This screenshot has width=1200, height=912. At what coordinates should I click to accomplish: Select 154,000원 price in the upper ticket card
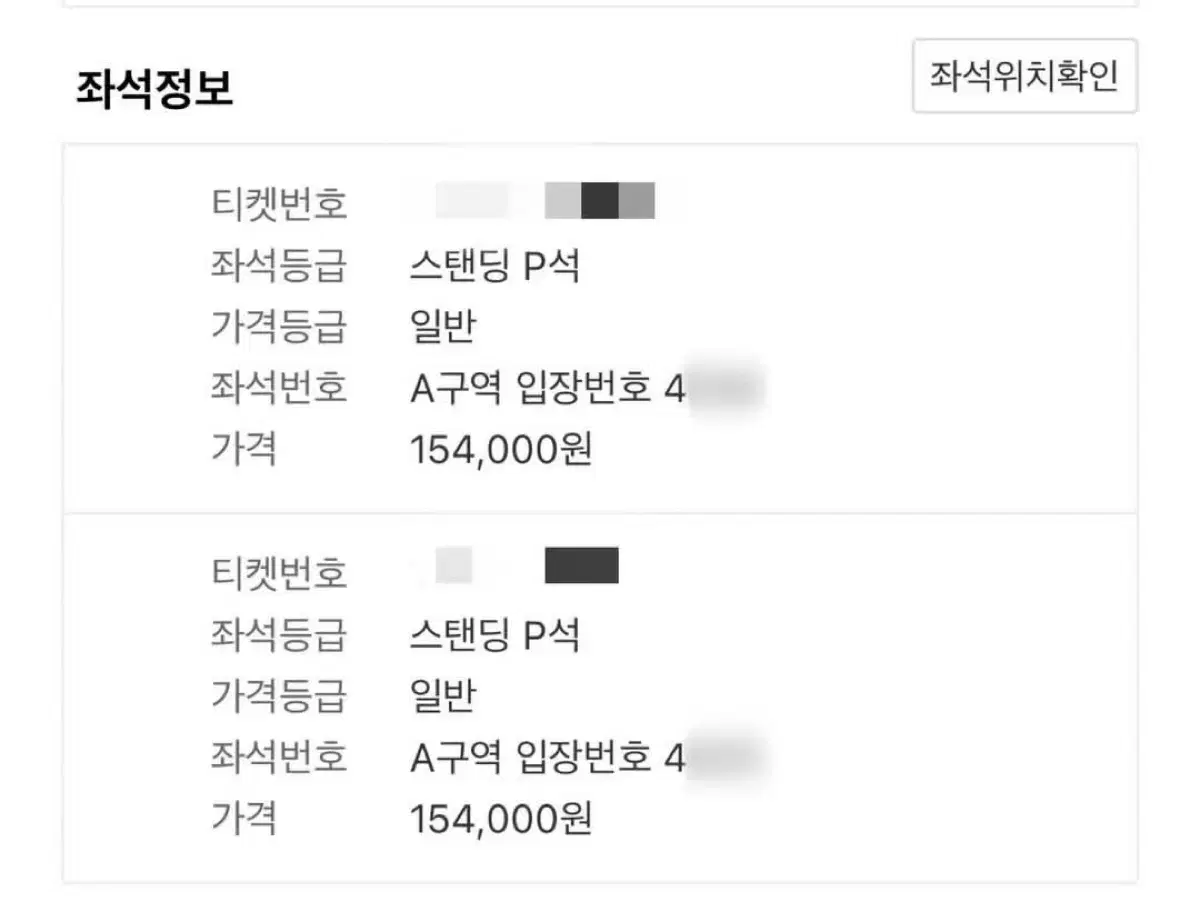tap(501, 450)
